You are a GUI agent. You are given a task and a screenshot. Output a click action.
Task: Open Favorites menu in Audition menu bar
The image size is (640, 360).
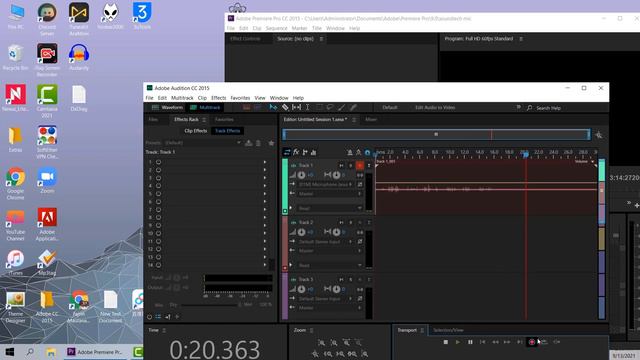click(x=240, y=98)
